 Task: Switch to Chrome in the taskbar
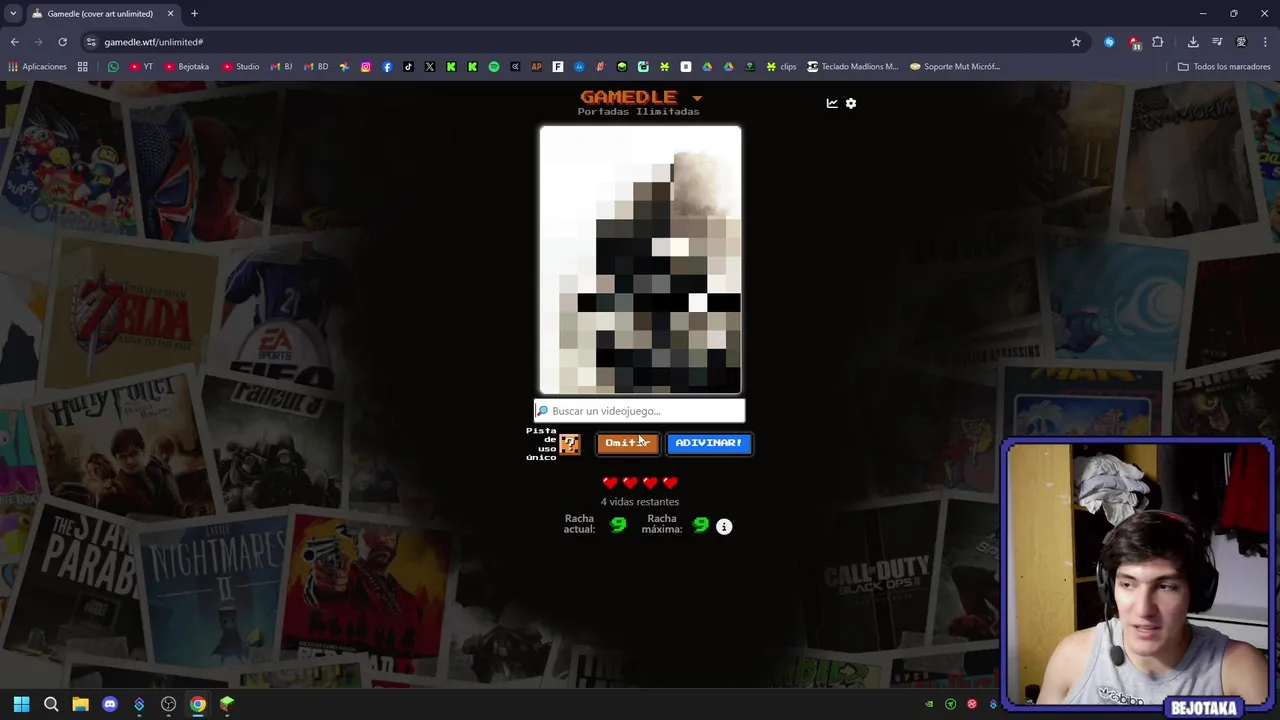coord(198,704)
